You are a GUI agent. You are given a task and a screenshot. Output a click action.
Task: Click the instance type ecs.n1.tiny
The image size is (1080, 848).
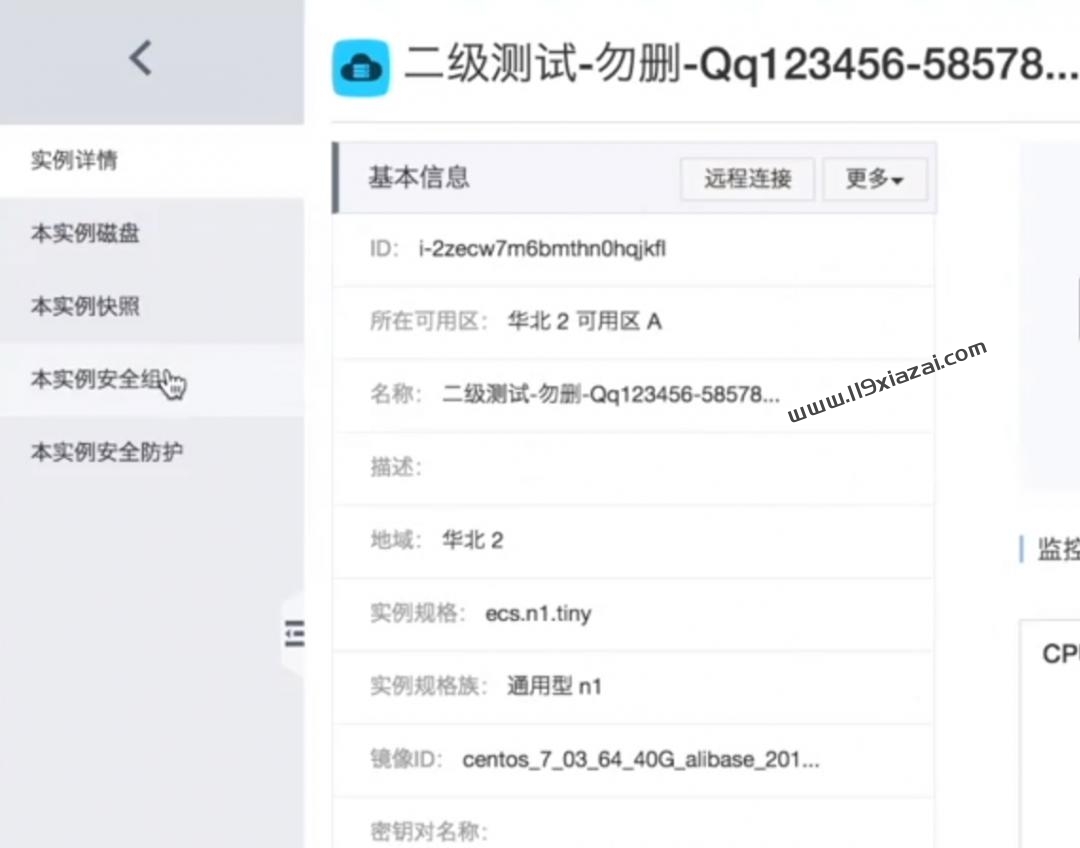point(538,613)
